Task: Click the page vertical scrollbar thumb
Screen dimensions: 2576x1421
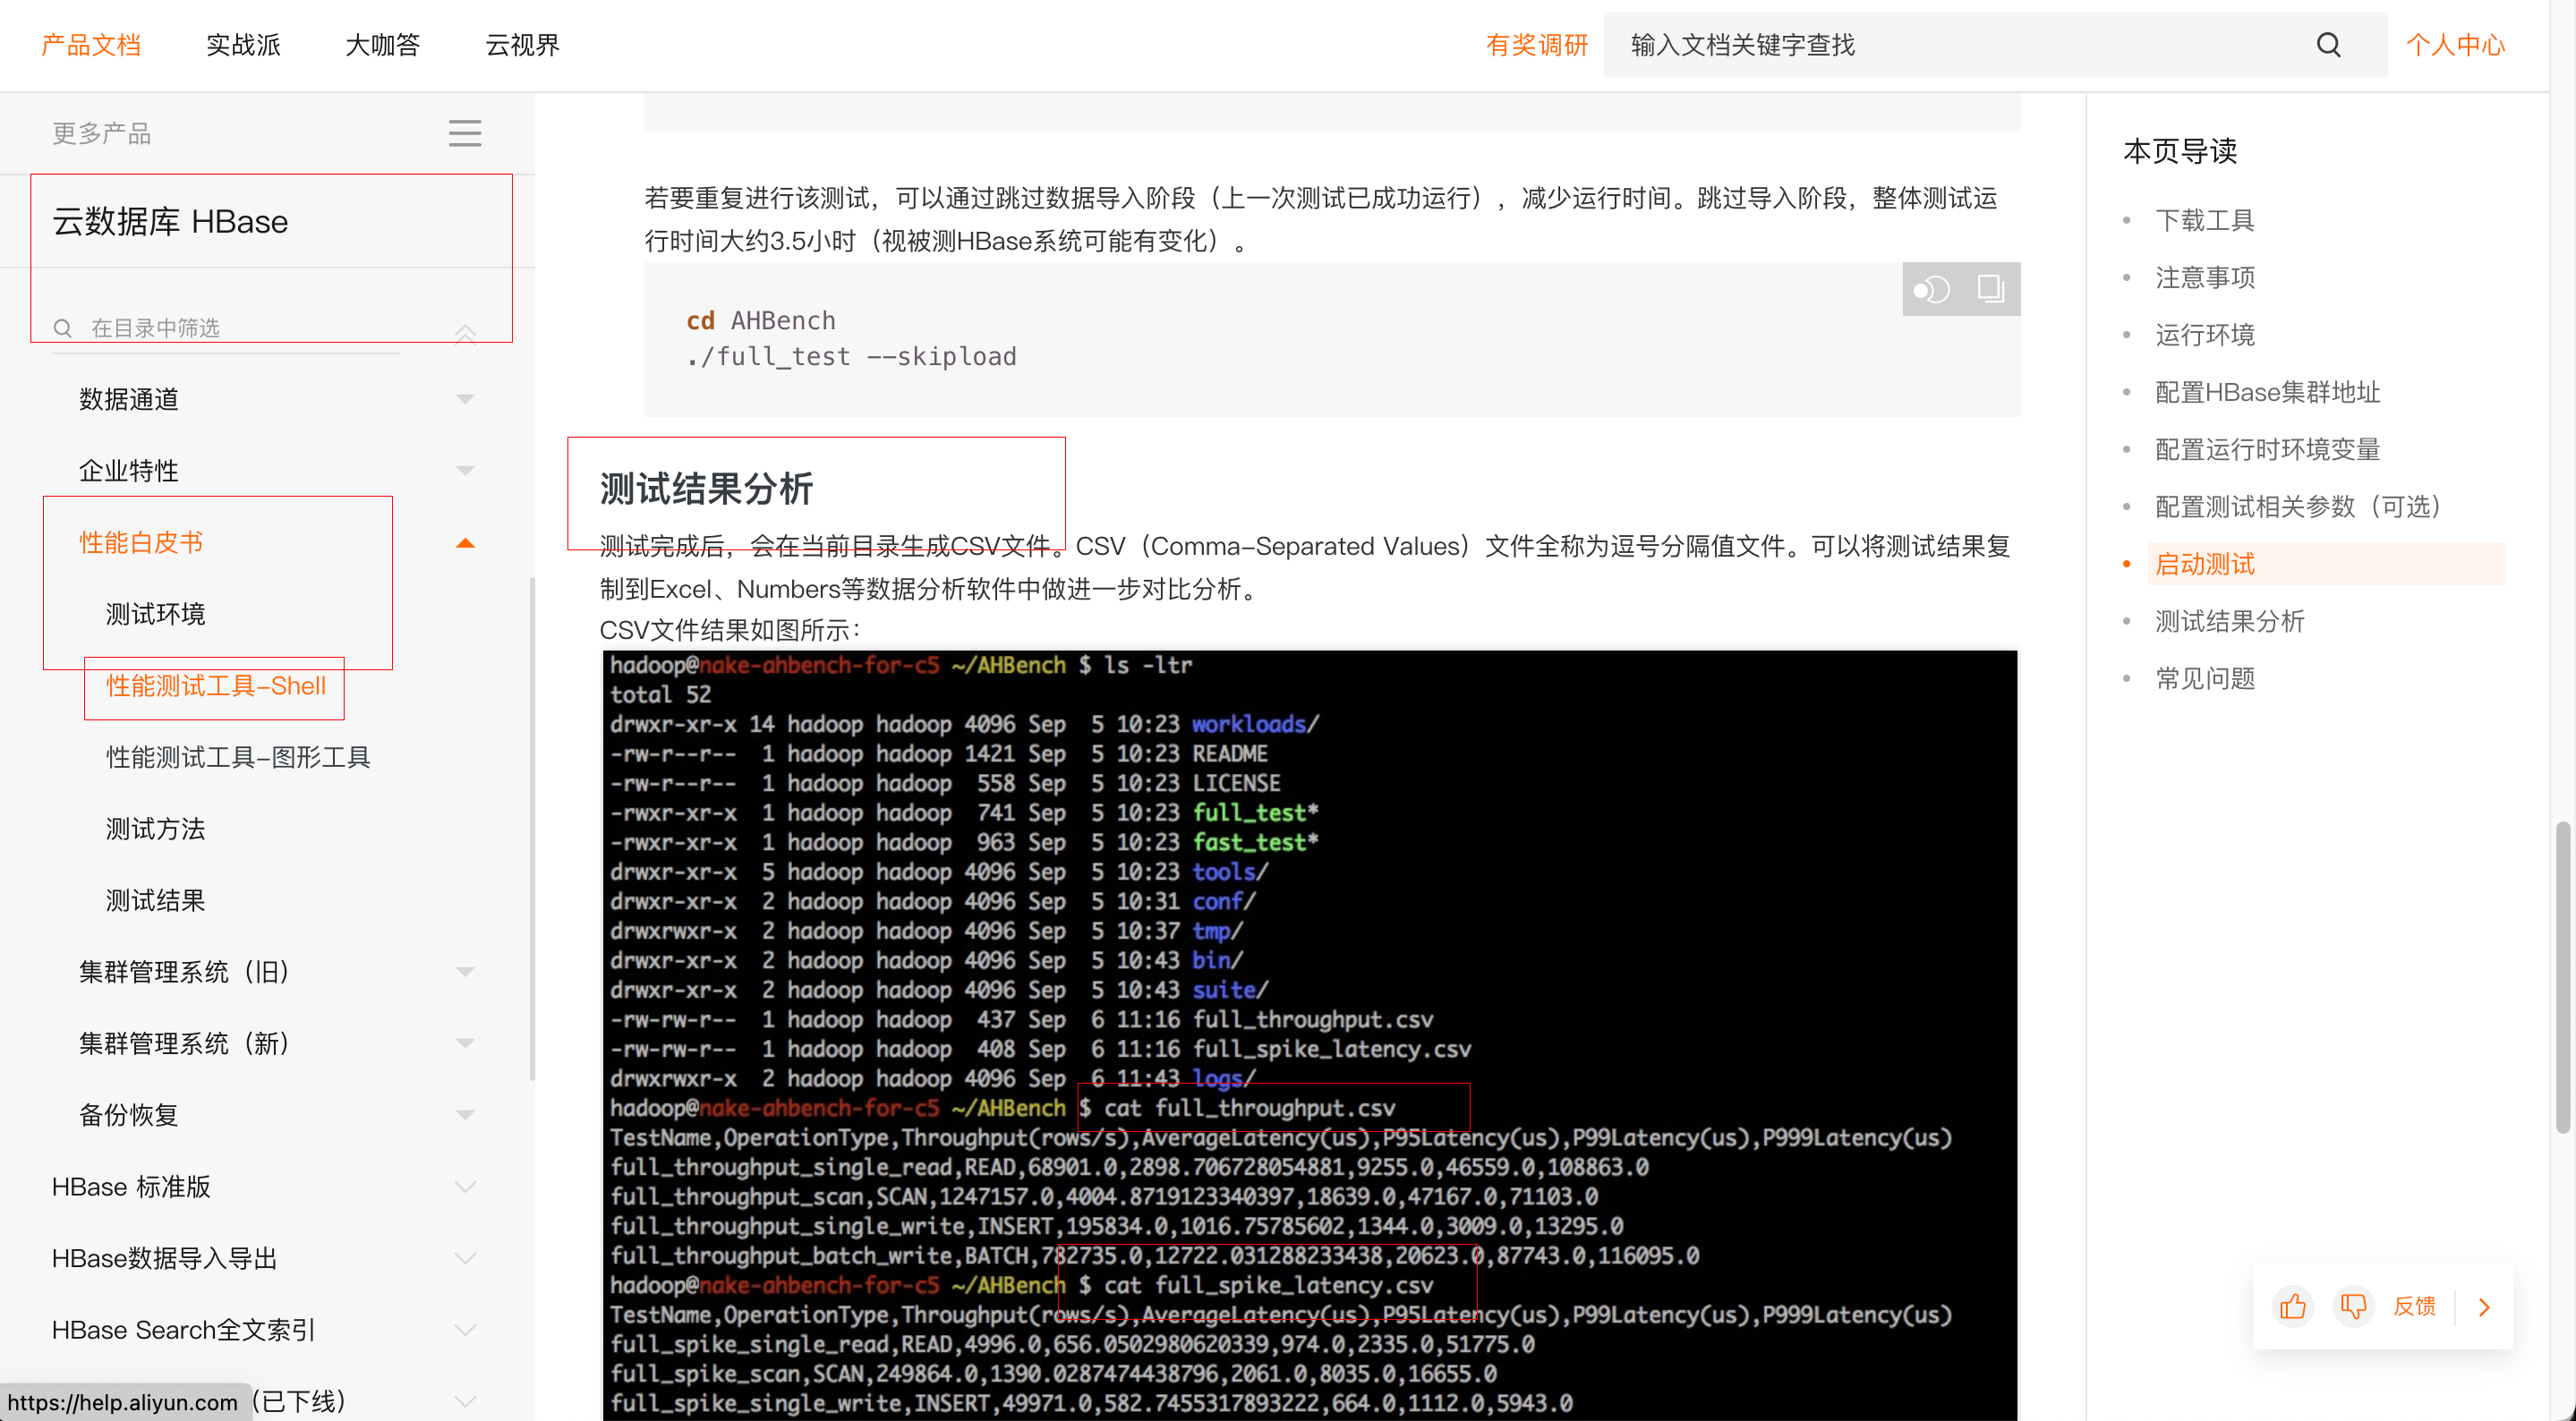Action: click(2562, 977)
